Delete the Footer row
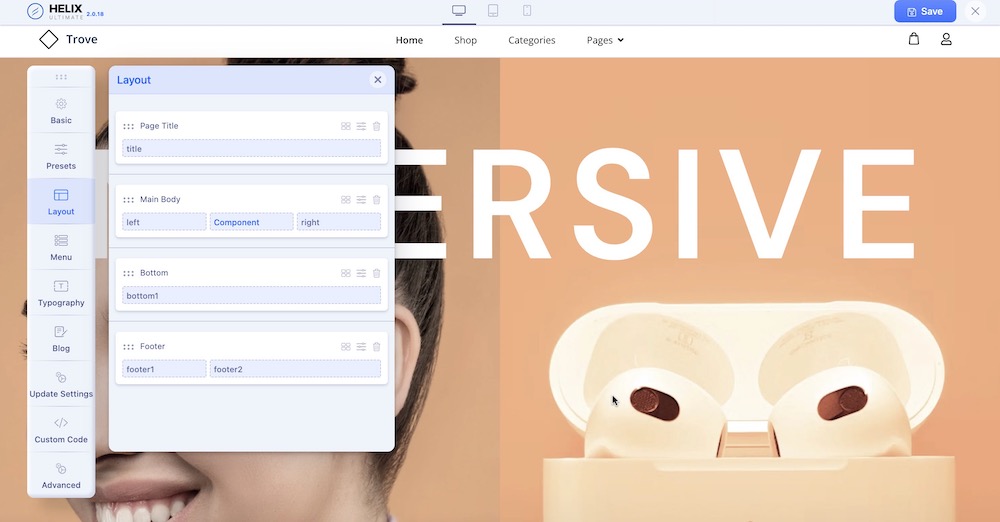 pyautogui.click(x=376, y=347)
